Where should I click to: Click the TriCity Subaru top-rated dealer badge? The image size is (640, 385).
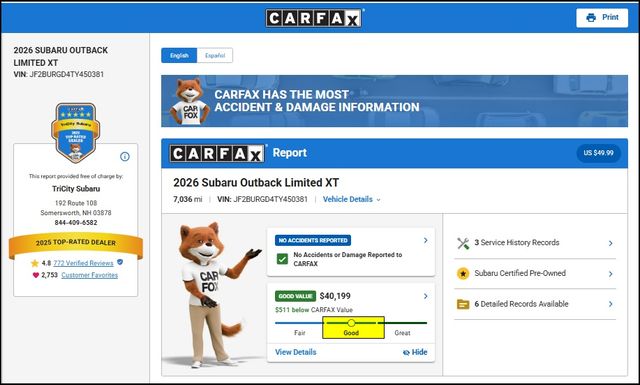coord(76,132)
